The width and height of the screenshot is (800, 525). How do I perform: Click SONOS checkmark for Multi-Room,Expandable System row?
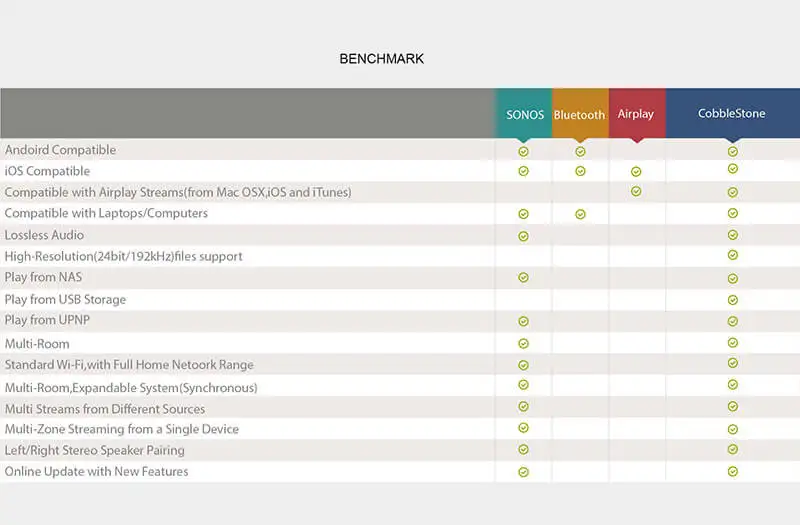tap(523, 385)
